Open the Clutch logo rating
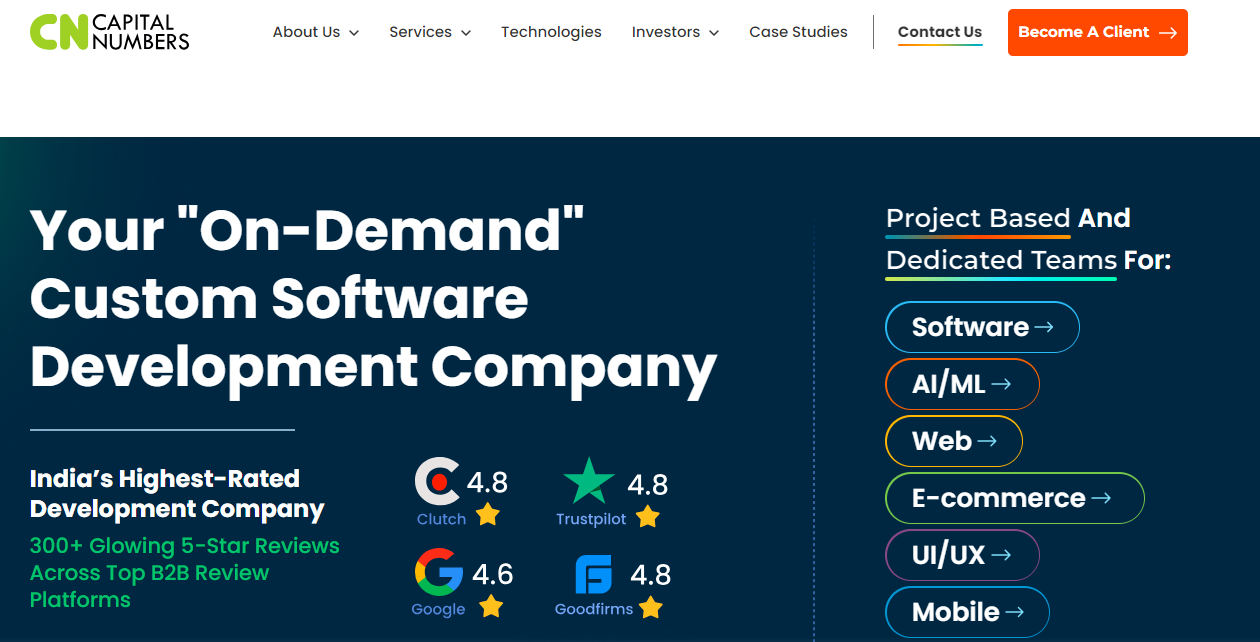This screenshot has width=1260, height=642. (438, 482)
